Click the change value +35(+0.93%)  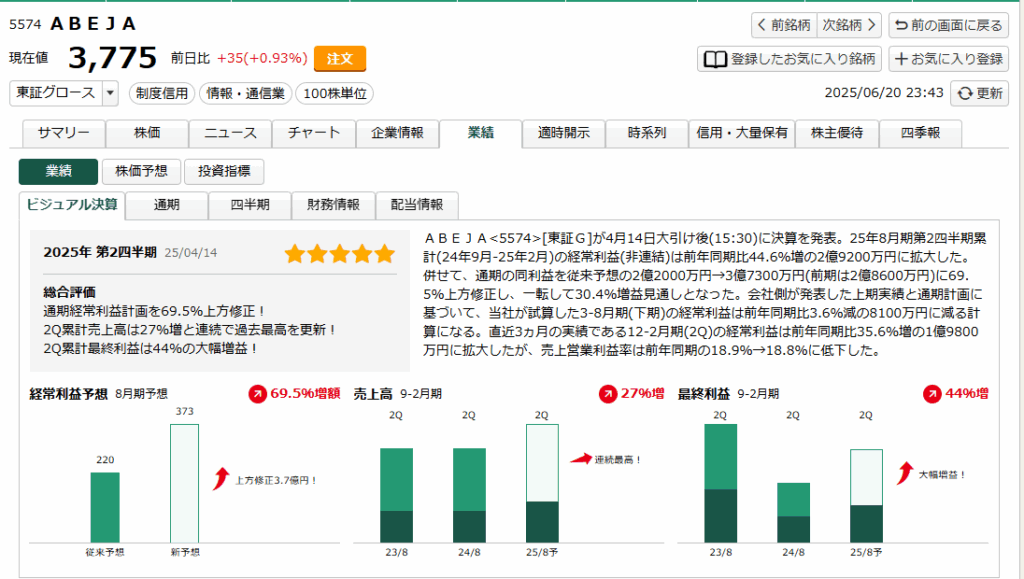[x=262, y=58]
